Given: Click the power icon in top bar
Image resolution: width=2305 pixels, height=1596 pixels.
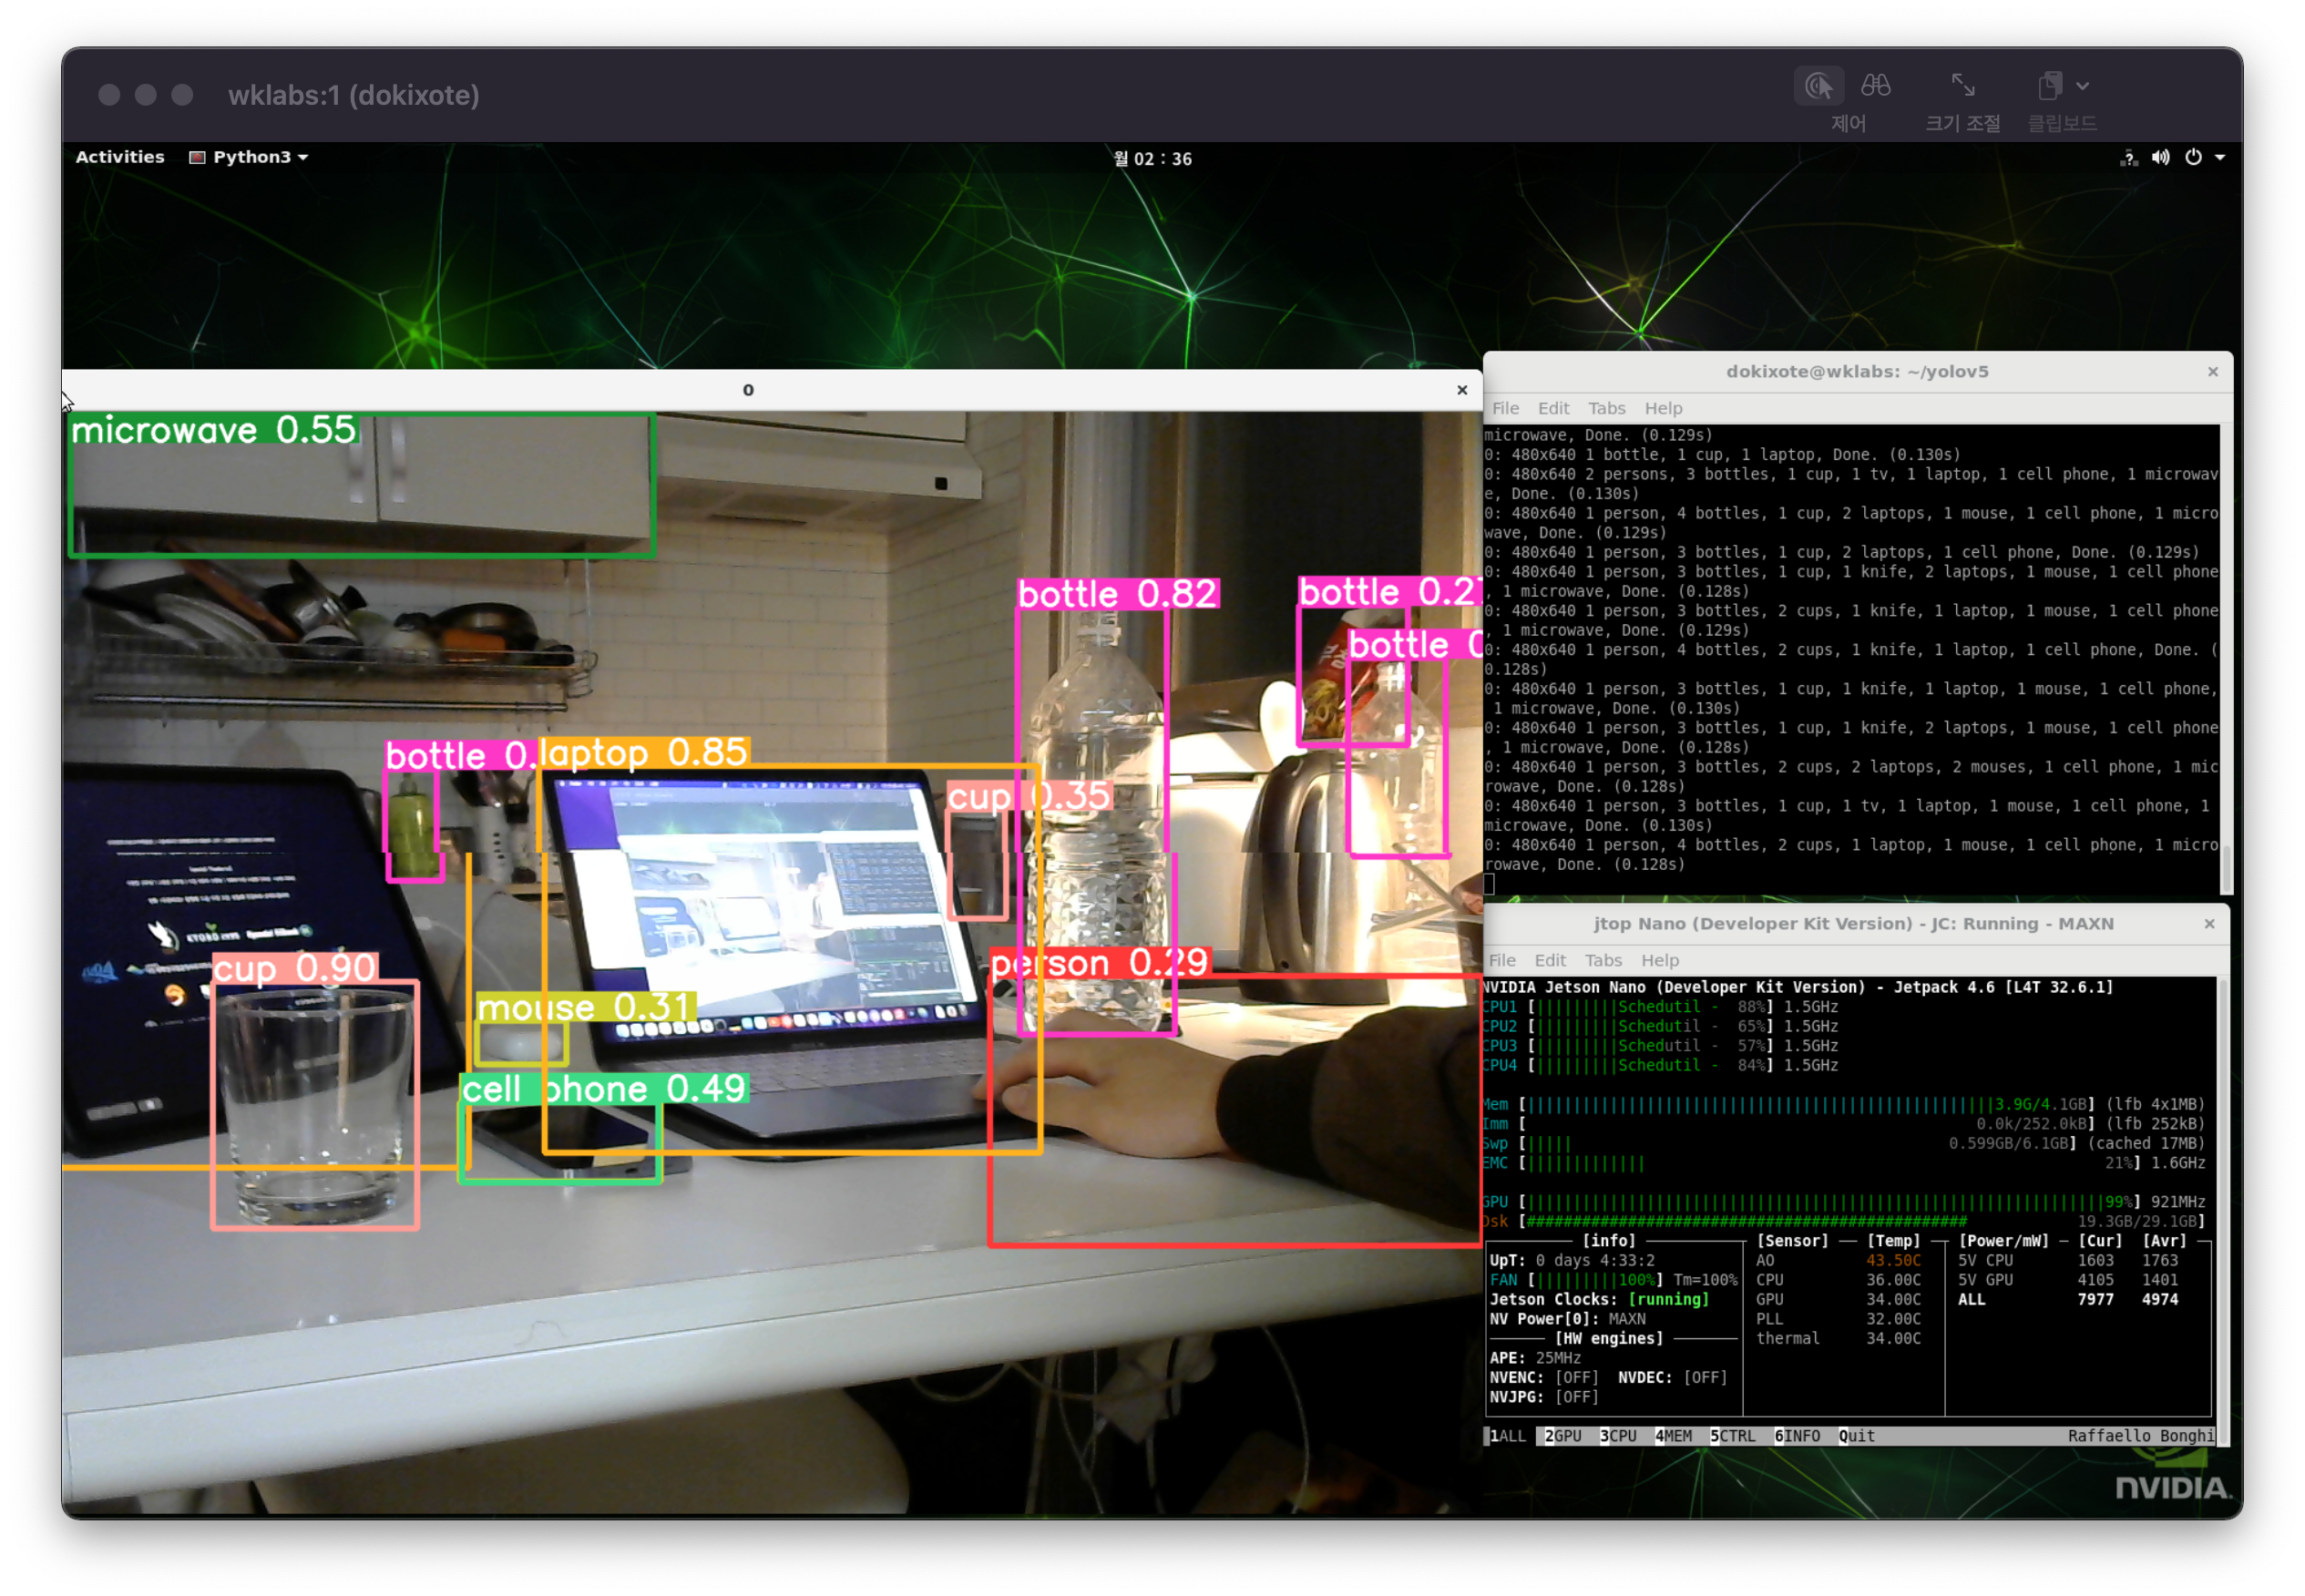Looking at the screenshot, I should click(2193, 157).
